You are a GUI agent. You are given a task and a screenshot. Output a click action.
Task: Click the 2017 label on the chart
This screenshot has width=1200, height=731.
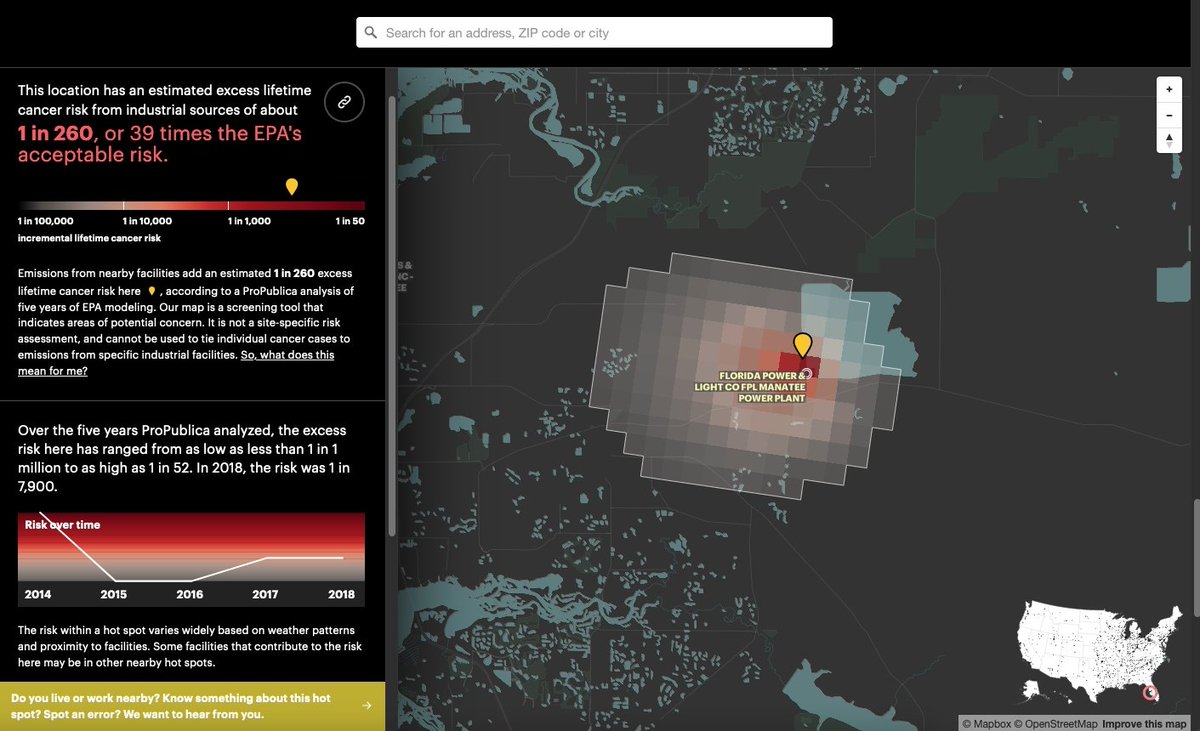(x=265, y=594)
